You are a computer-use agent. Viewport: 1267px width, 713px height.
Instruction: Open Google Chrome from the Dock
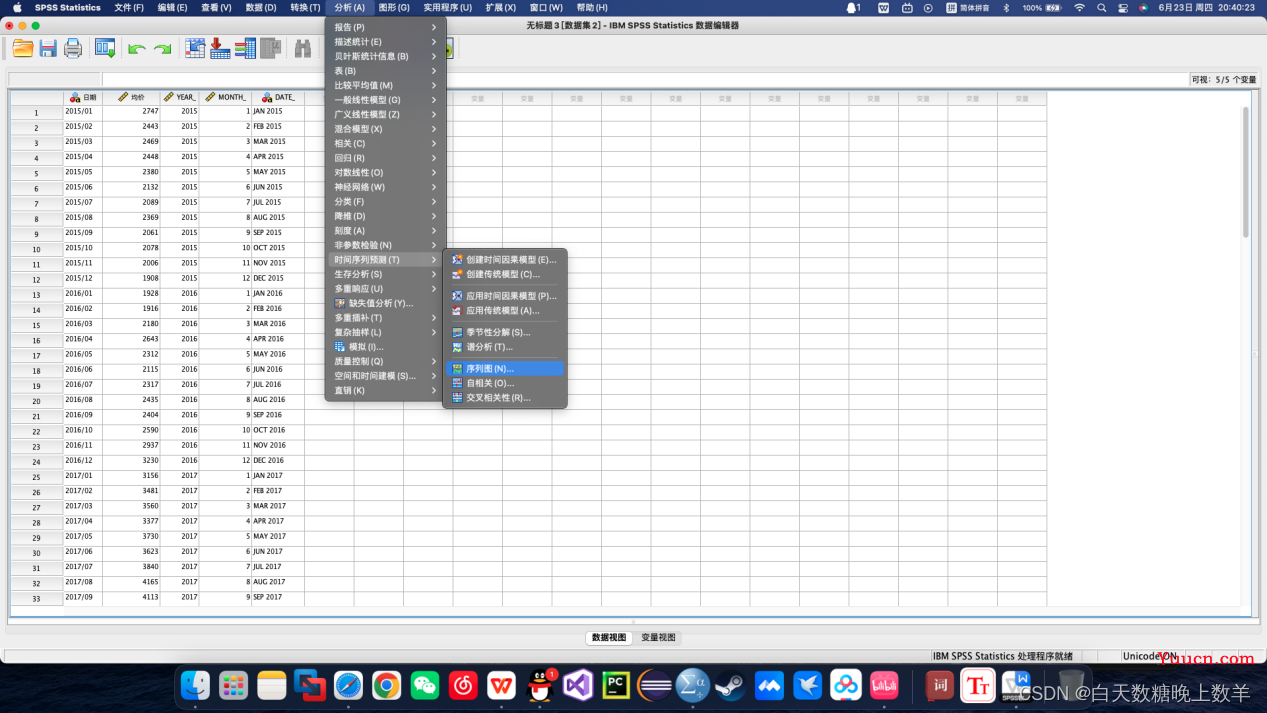pyautogui.click(x=387, y=685)
